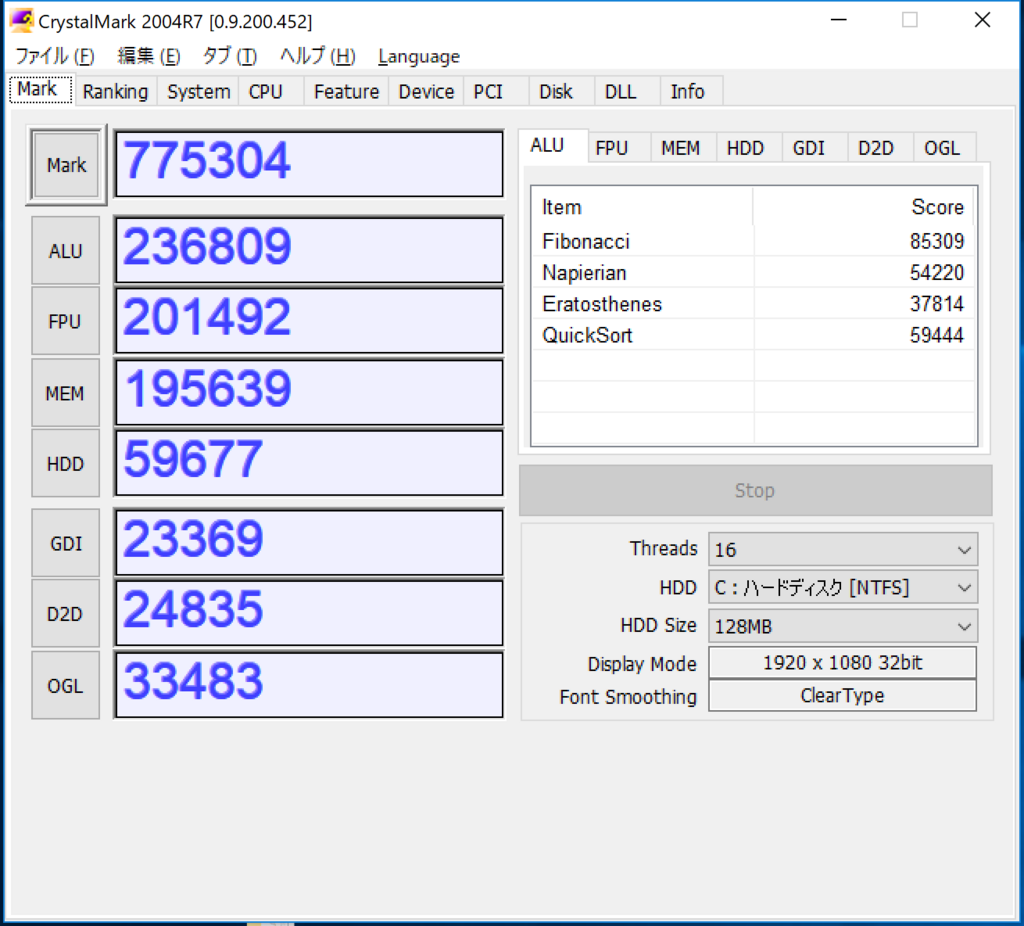Viewport: 1024px width, 926px height.
Task: Run the HDD benchmark button
Action: tap(65, 464)
